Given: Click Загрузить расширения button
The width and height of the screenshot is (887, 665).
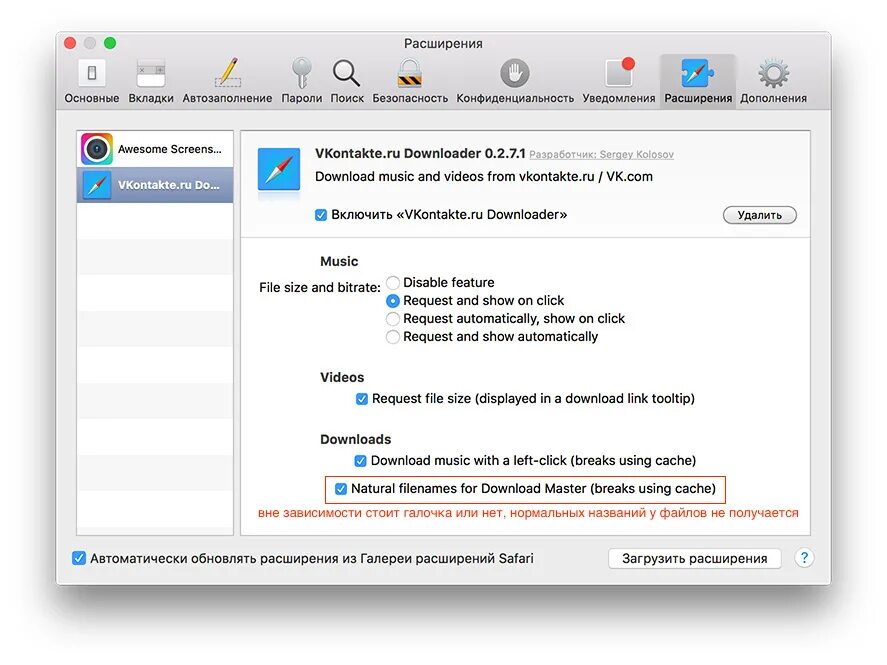Looking at the screenshot, I should (x=695, y=558).
